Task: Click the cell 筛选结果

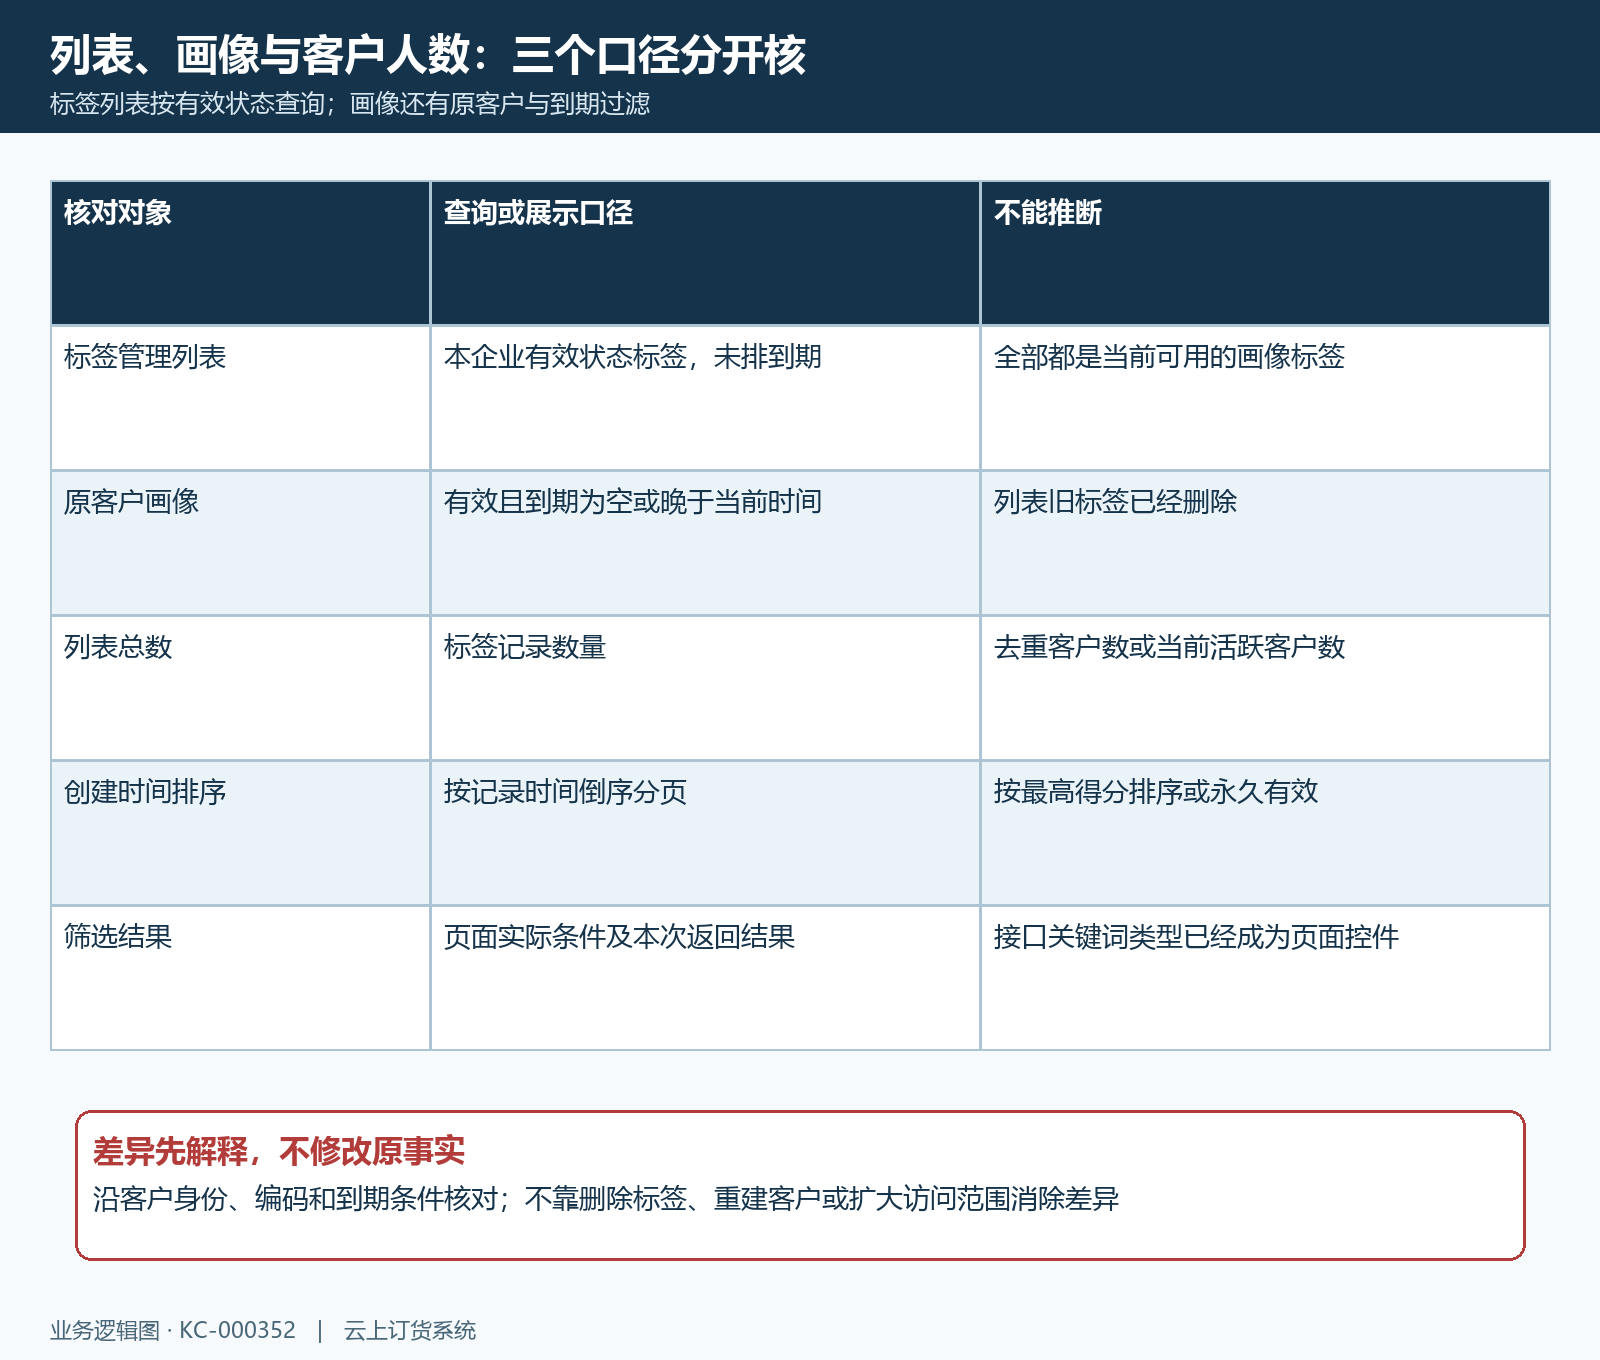Action: click(x=241, y=978)
